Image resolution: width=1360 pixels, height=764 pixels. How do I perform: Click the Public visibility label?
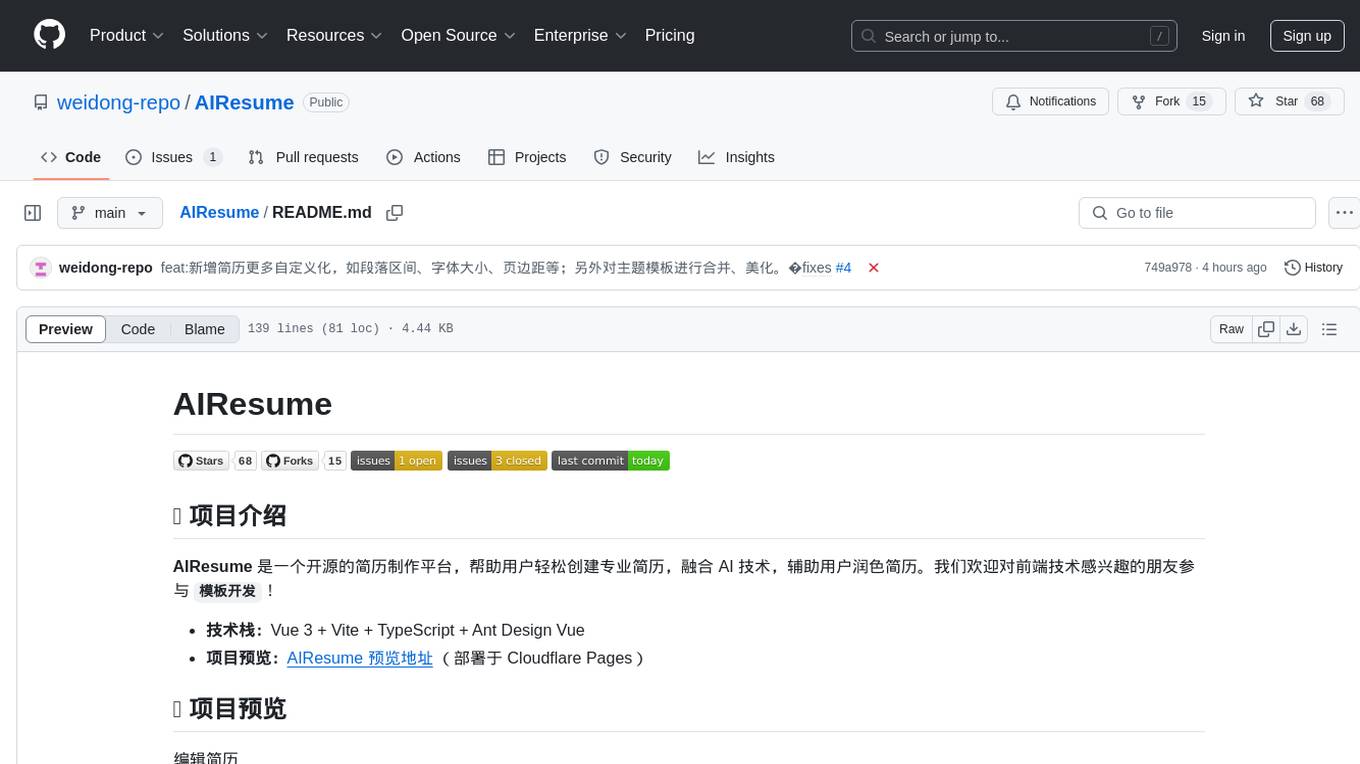point(326,102)
